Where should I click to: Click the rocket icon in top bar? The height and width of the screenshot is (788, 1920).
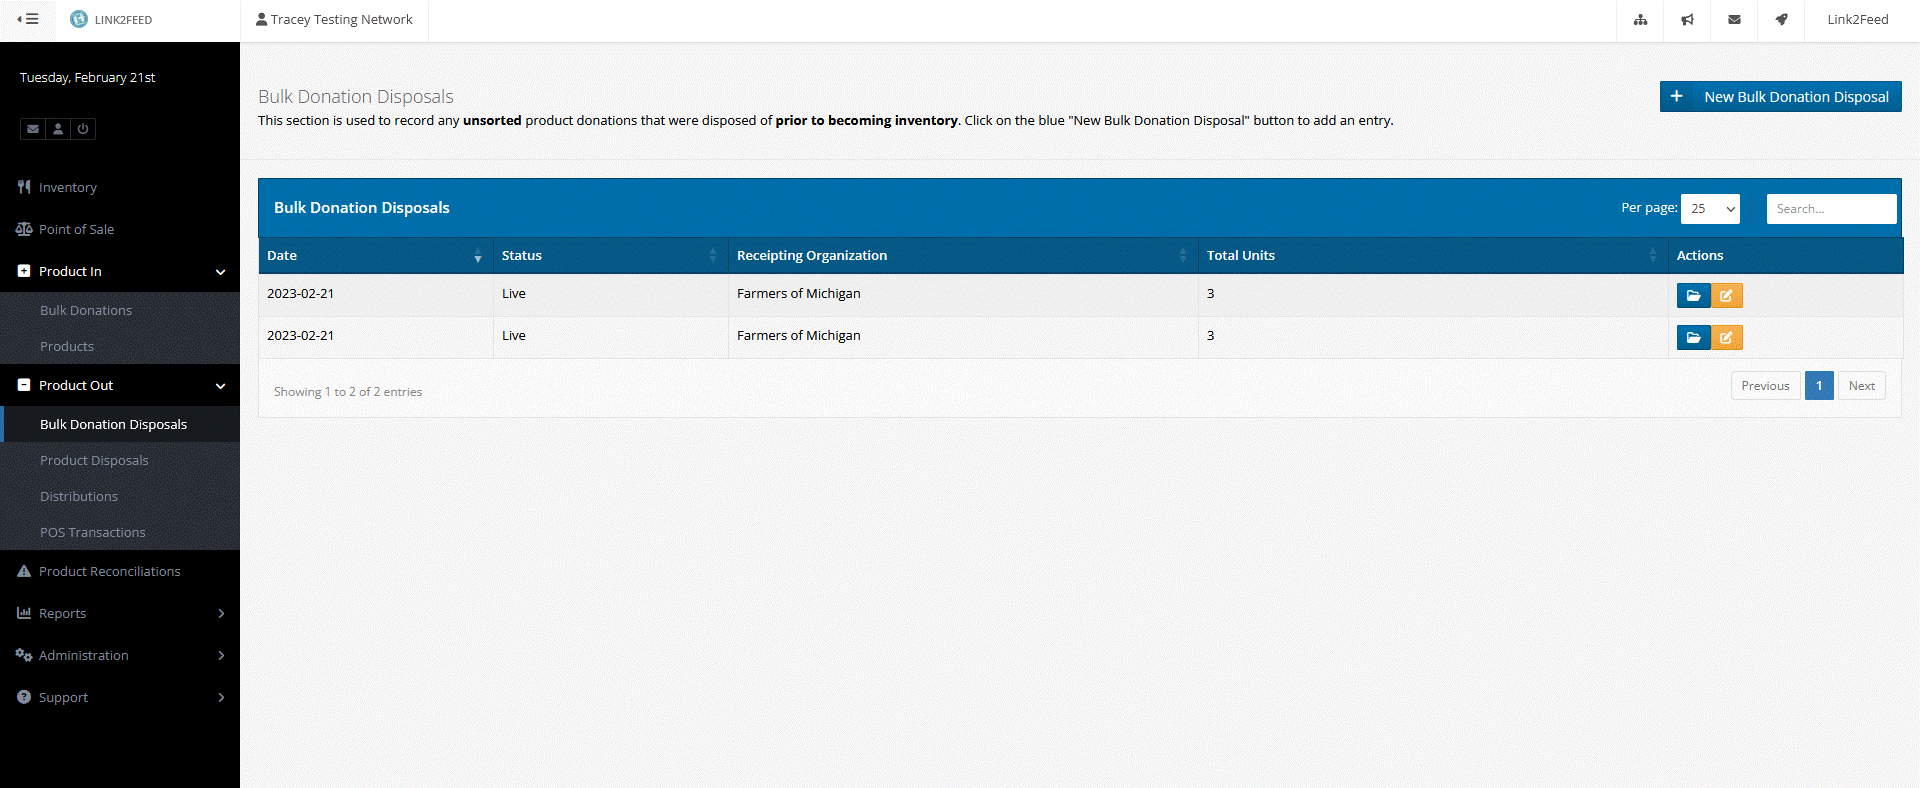tap(1781, 20)
